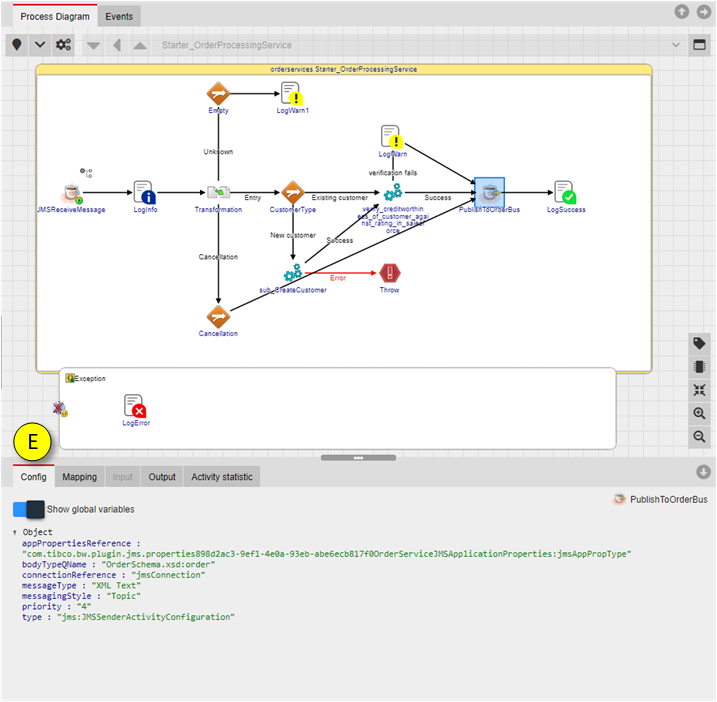Select the LogInfo activity
The width and height of the screenshot is (717, 702).
pos(144,192)
